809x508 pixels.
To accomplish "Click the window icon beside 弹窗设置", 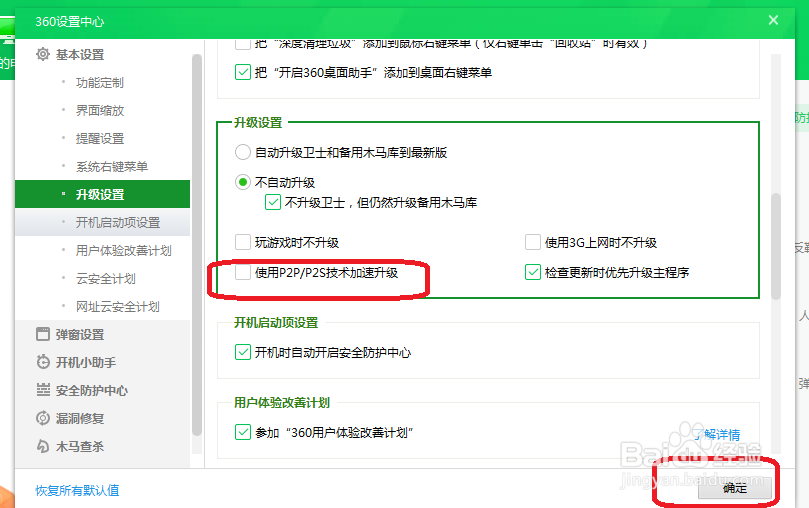I will pos(43,334).
